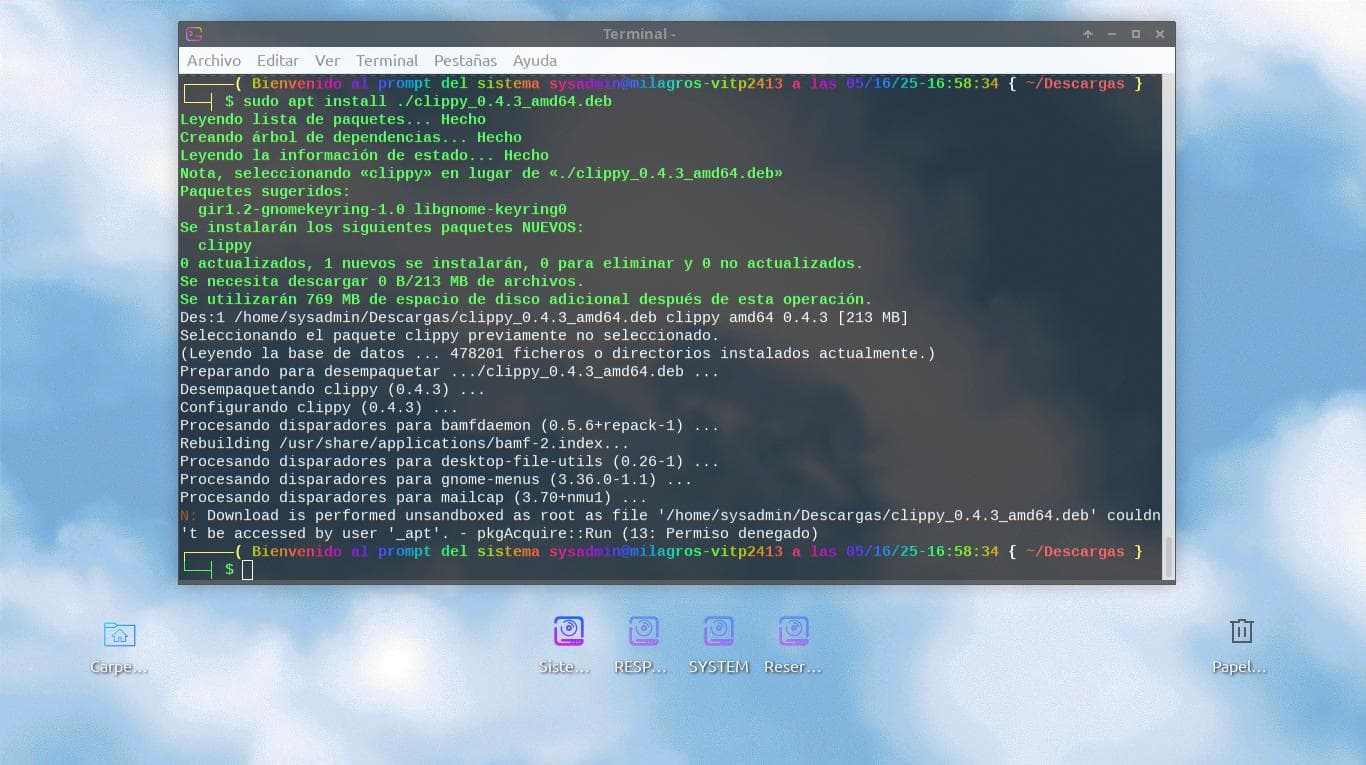1366x765 pixels.
Task: Click 'Leyendo la información de estado' line
Action: (x=364, y=155)
